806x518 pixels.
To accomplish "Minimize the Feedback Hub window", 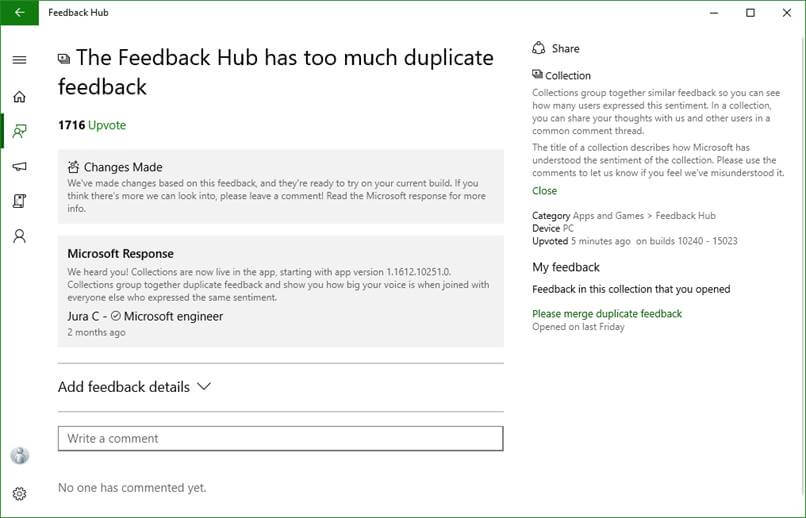I will (x=714, y=13).
